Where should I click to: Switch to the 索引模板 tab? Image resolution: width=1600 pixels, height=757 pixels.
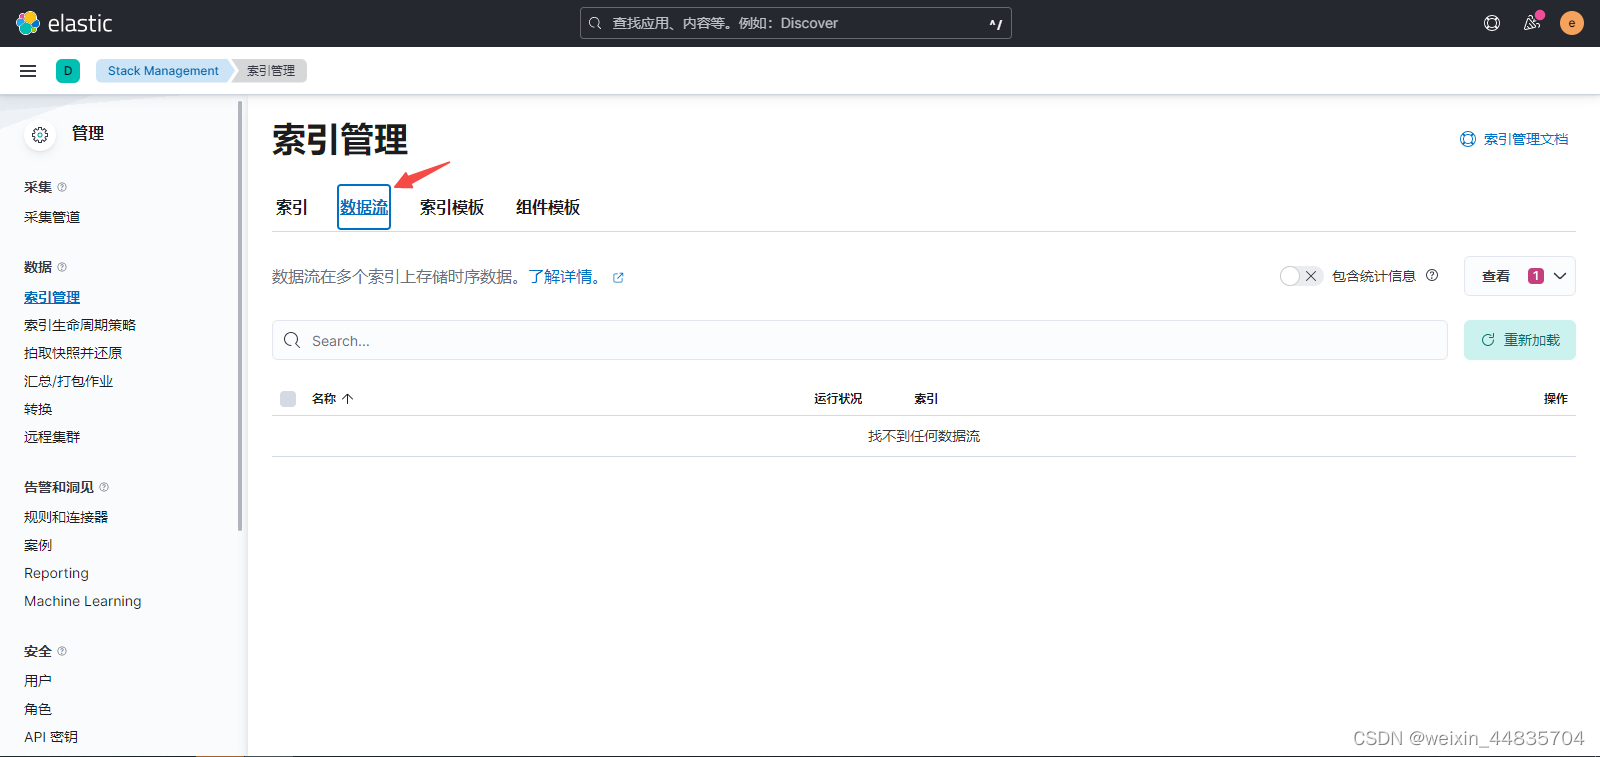(x=452, y=207)
